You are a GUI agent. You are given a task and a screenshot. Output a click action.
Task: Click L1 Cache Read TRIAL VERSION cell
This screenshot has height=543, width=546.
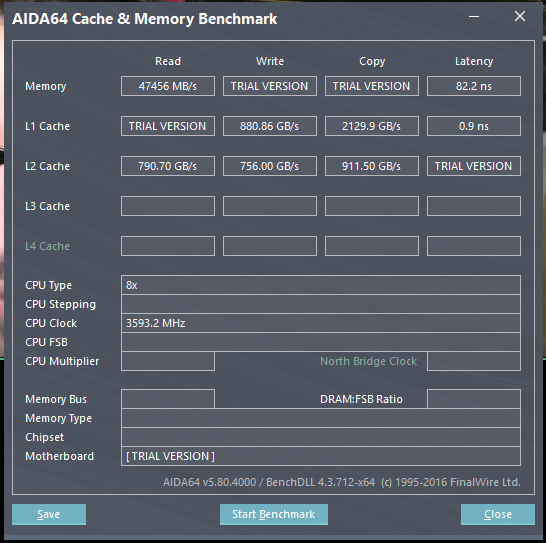tap(168, 126)
